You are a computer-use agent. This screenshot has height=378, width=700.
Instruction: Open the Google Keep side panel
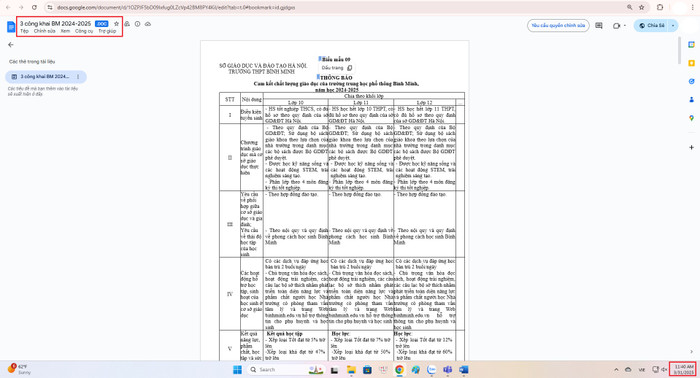coord(692,63)
